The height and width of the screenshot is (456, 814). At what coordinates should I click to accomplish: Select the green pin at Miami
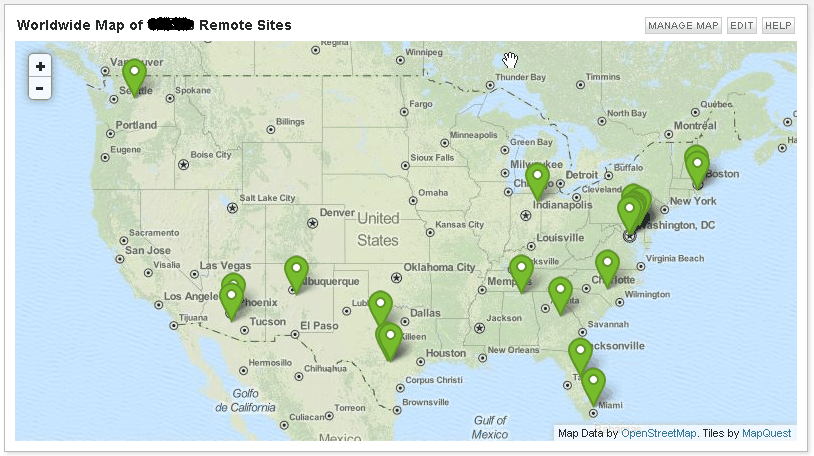coord(593,387)
